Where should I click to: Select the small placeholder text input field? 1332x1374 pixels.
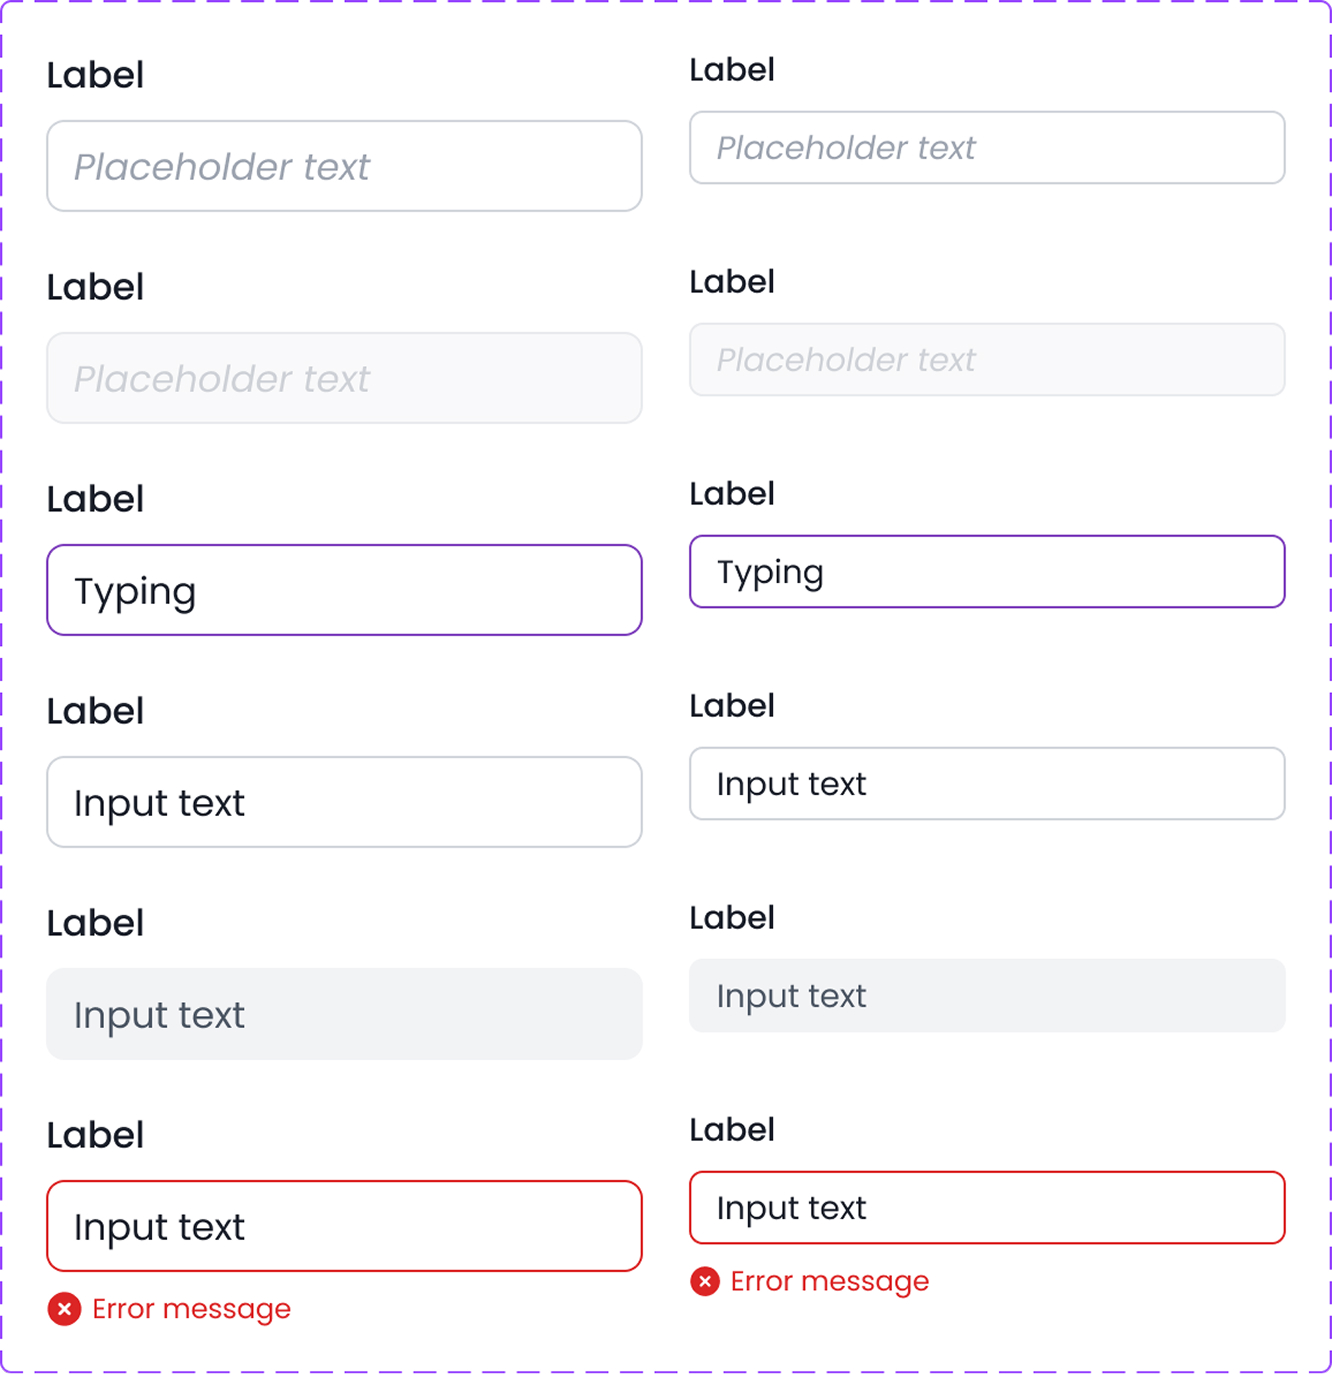(987, 148)
